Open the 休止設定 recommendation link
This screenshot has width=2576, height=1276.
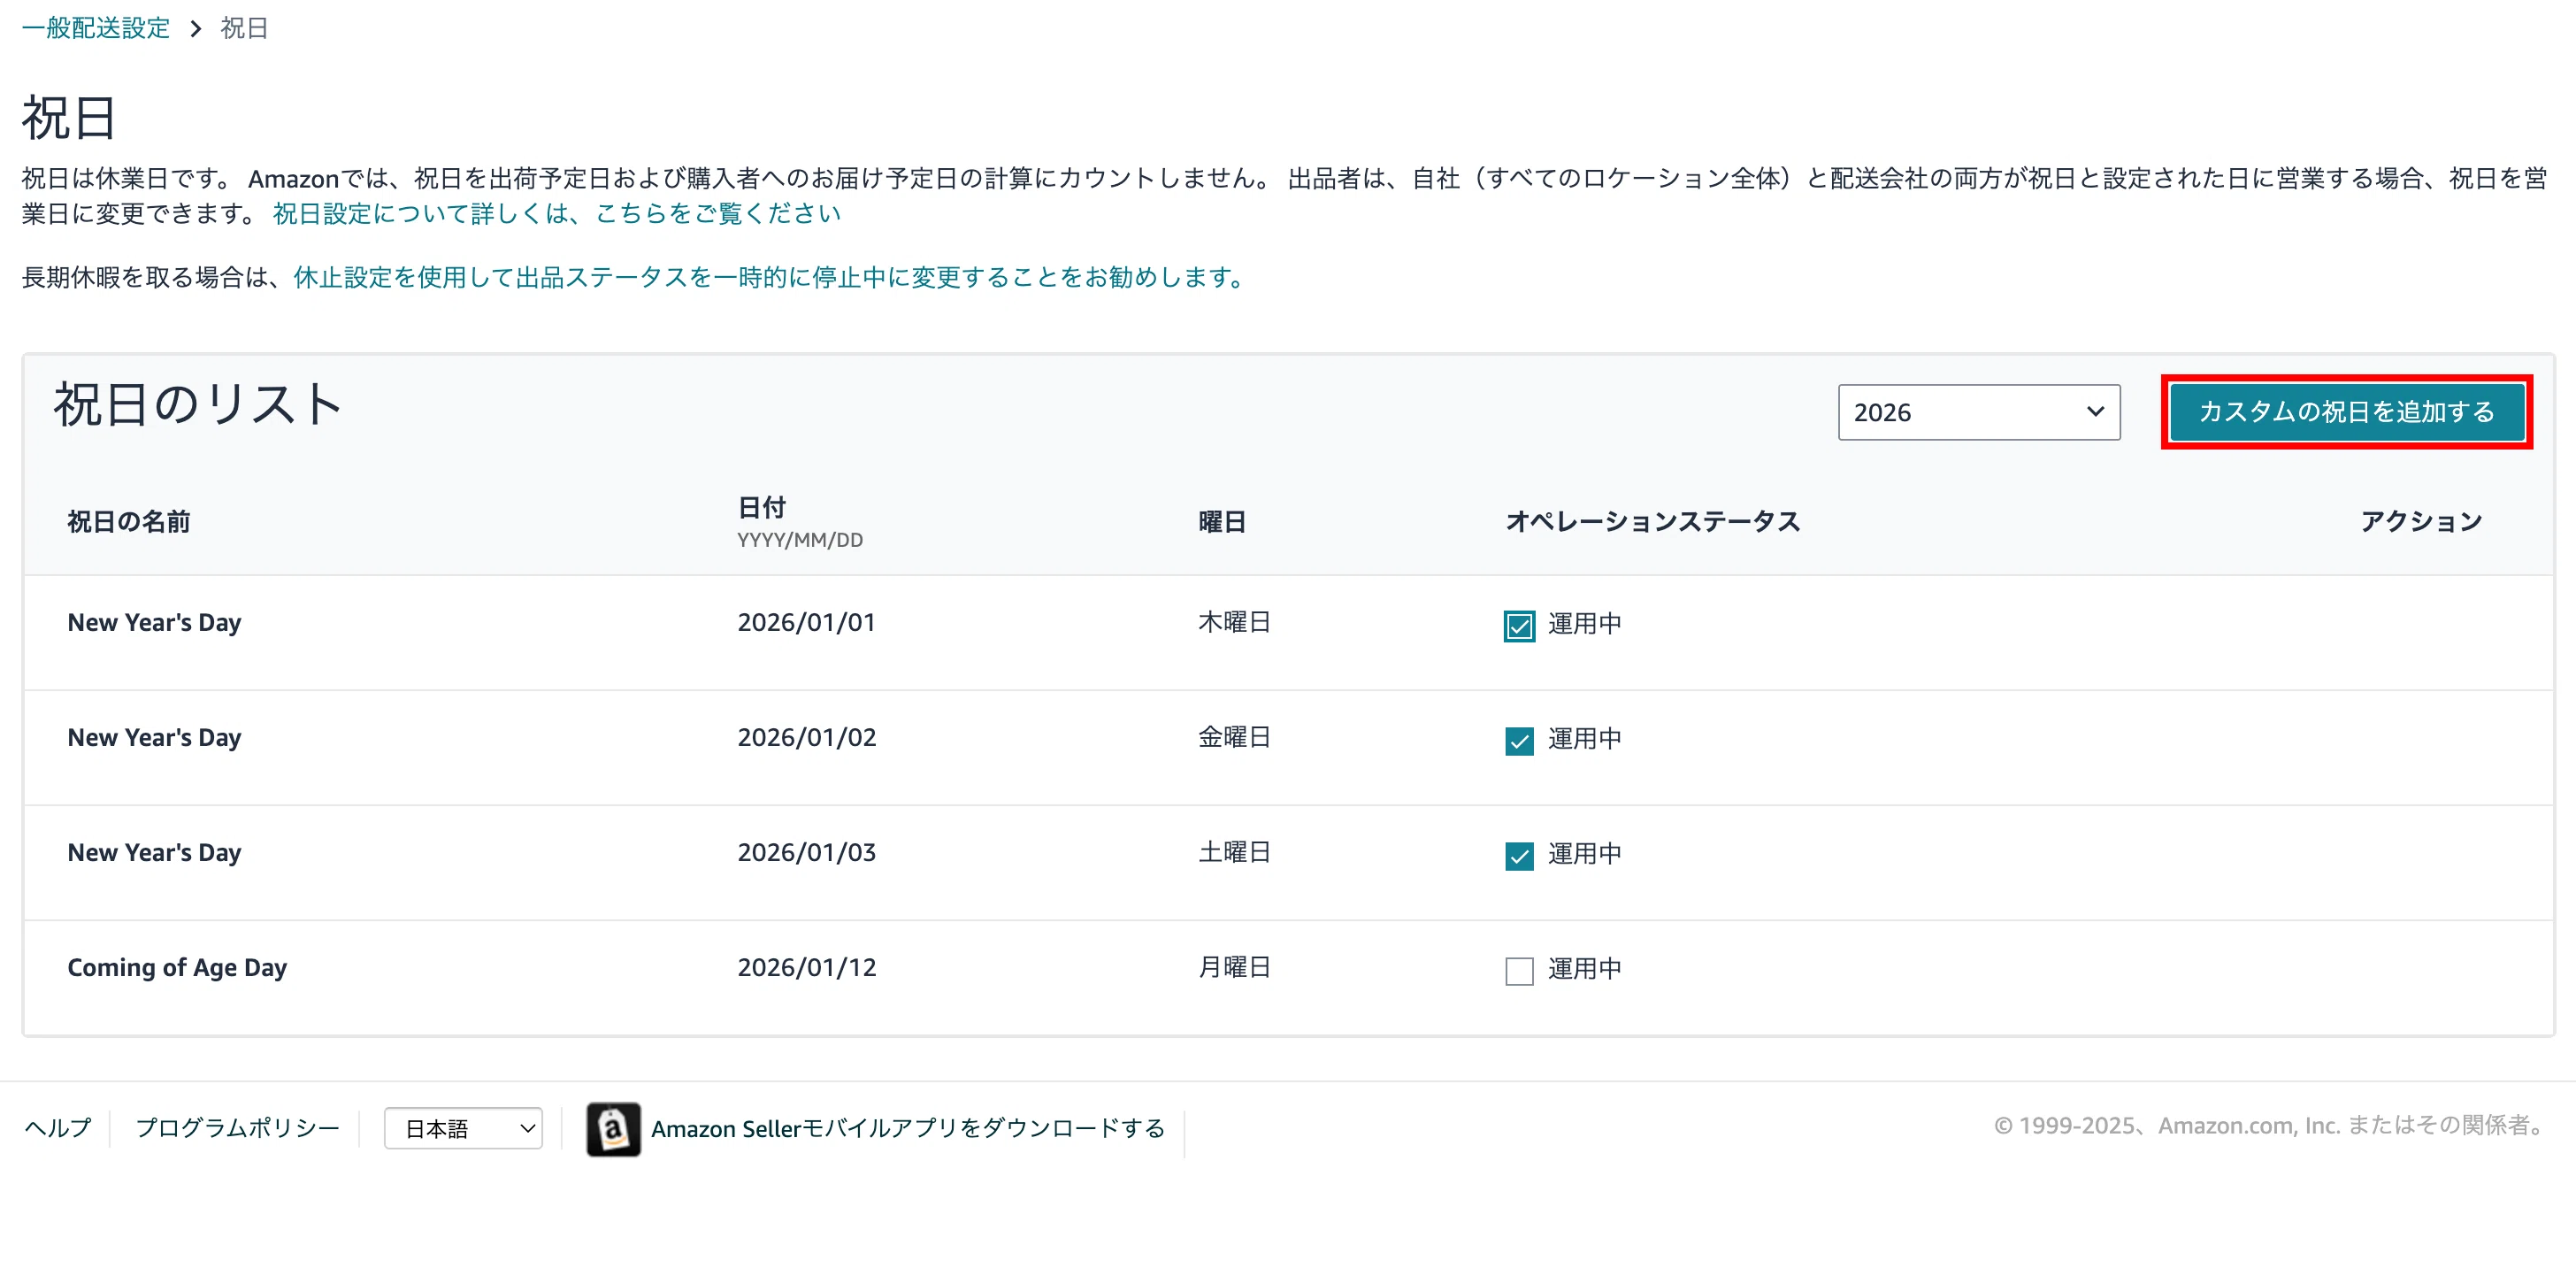[770, 277]
